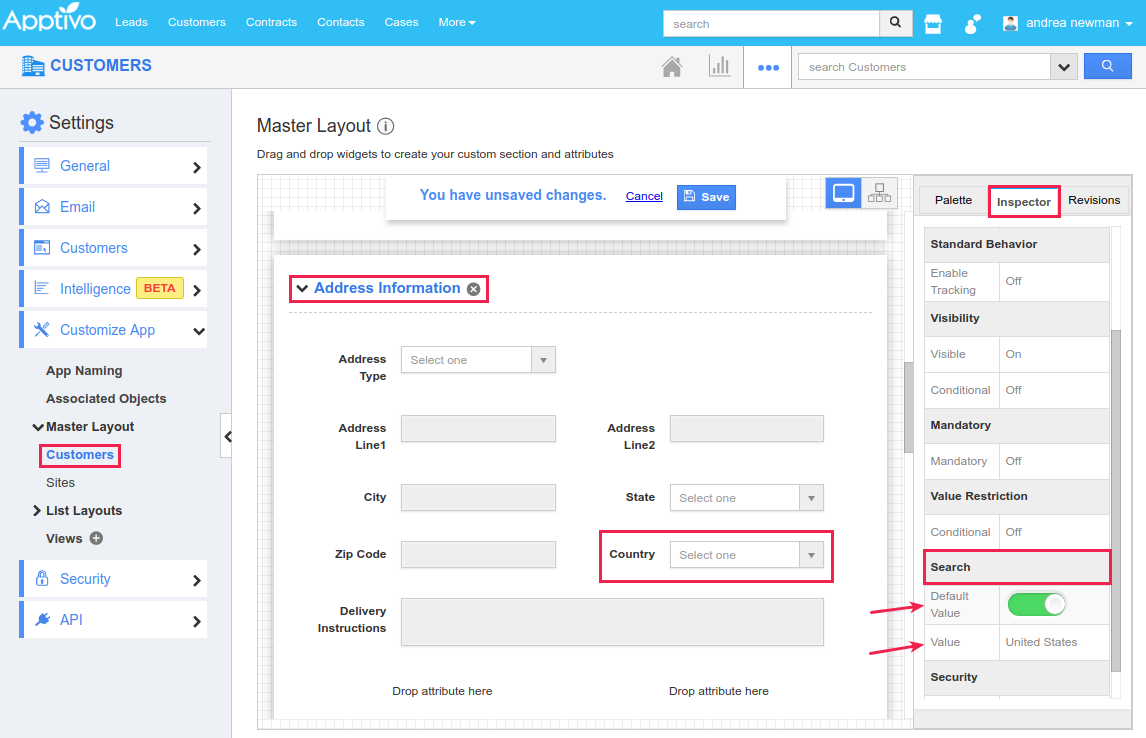
Task: Click the home icon in Customers header
Action: click(x=672, y=67)
